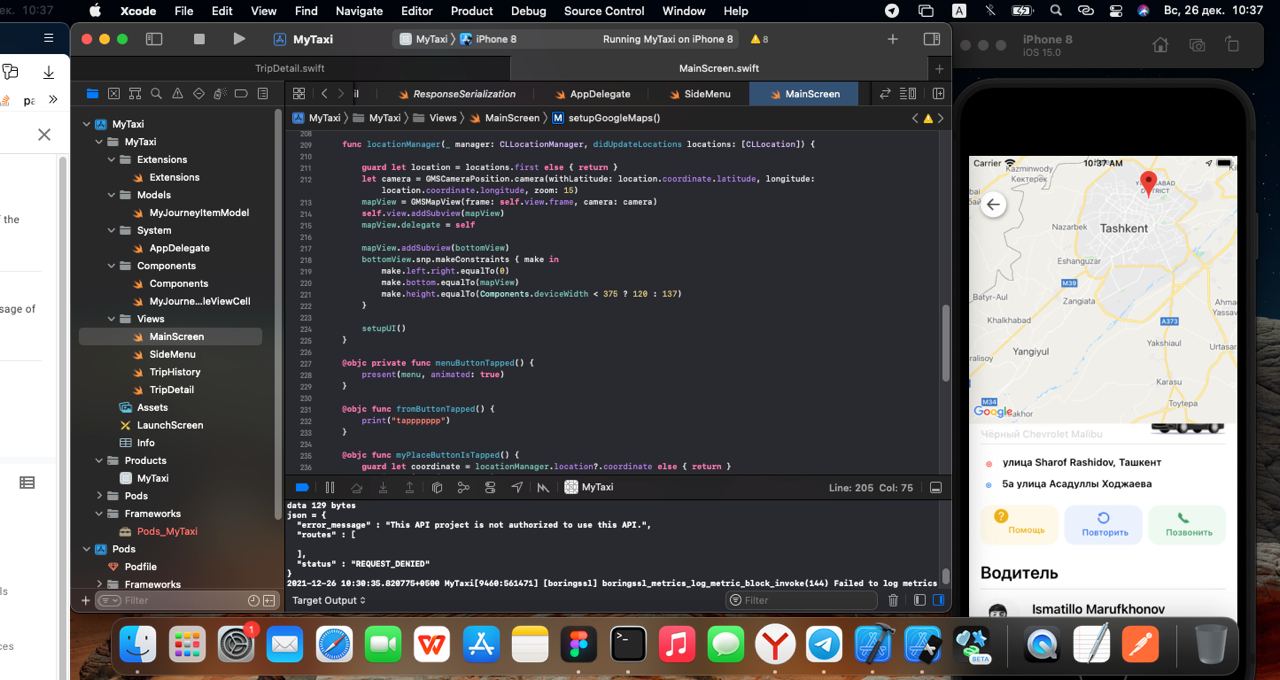Select MyJourneyItemModel in navigator

[198, 213]
